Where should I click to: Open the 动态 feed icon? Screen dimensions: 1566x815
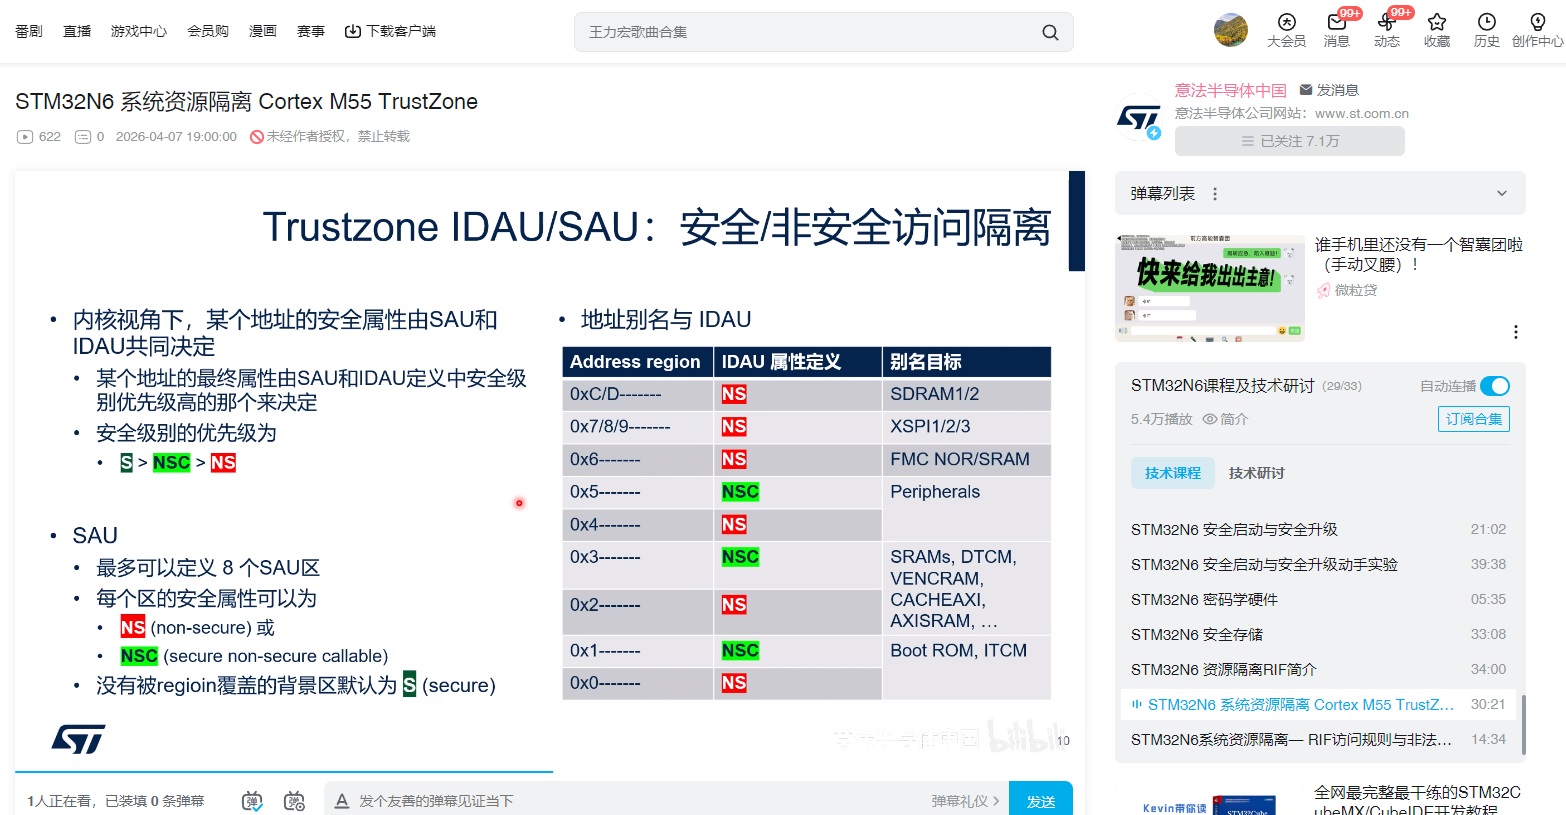1386,23
